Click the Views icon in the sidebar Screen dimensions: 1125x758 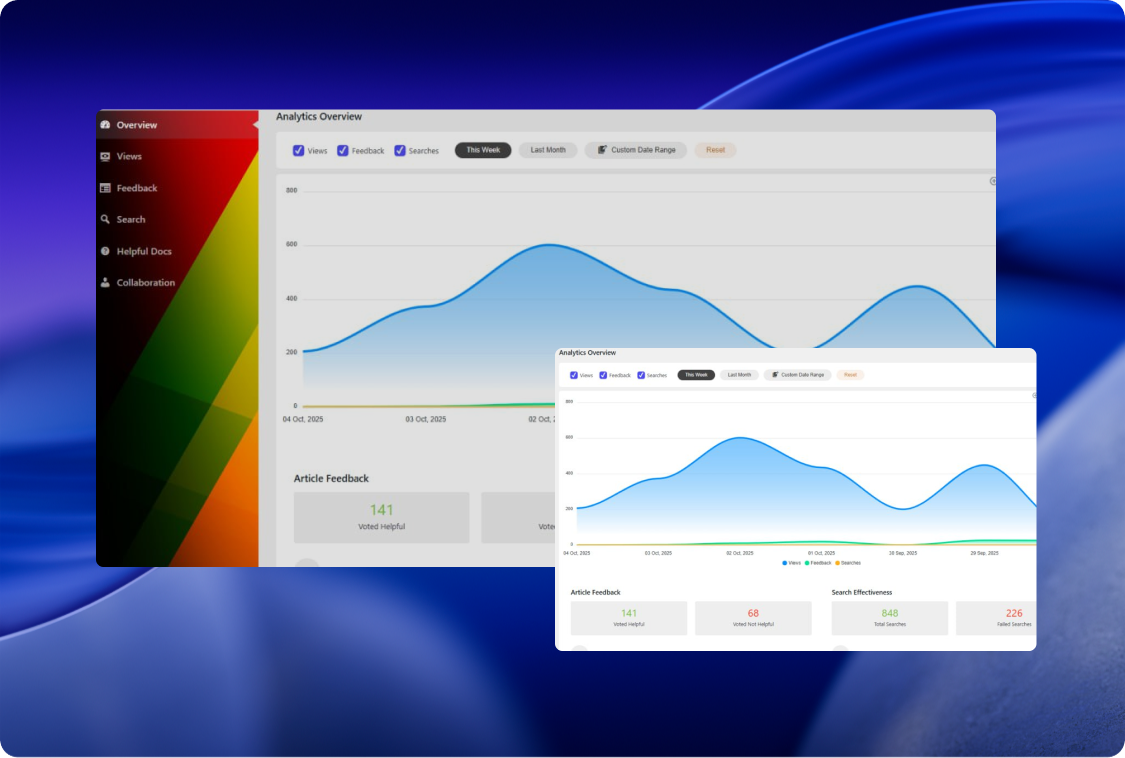tap(105, 157)
